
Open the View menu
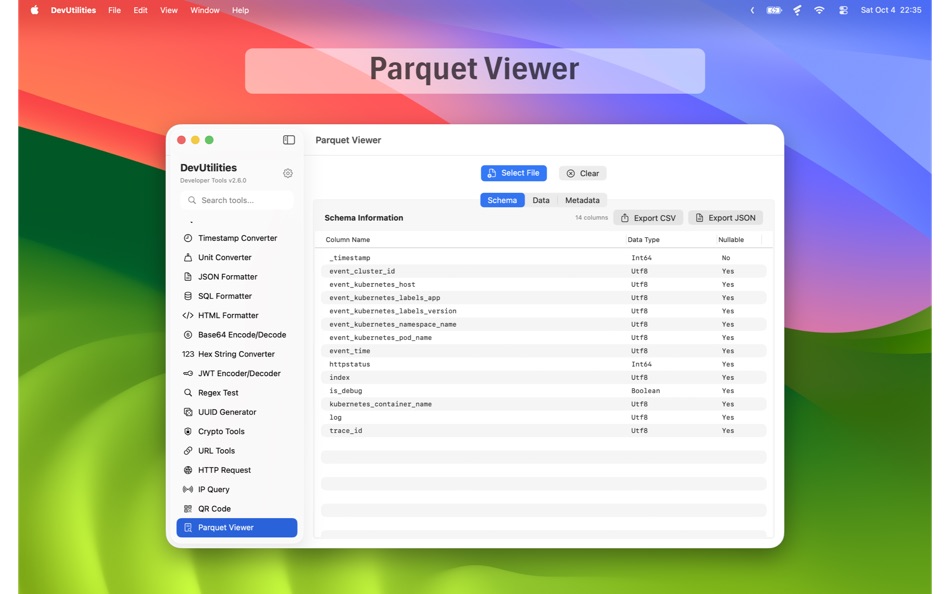point(168,10)
